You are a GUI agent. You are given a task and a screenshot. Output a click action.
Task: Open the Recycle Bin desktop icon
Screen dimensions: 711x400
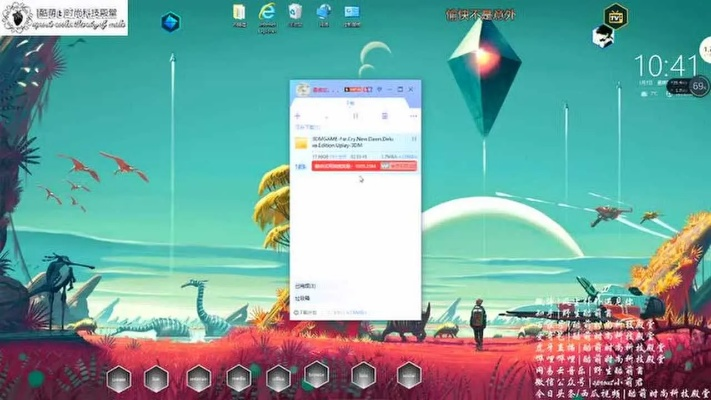(x=295, y=13)
